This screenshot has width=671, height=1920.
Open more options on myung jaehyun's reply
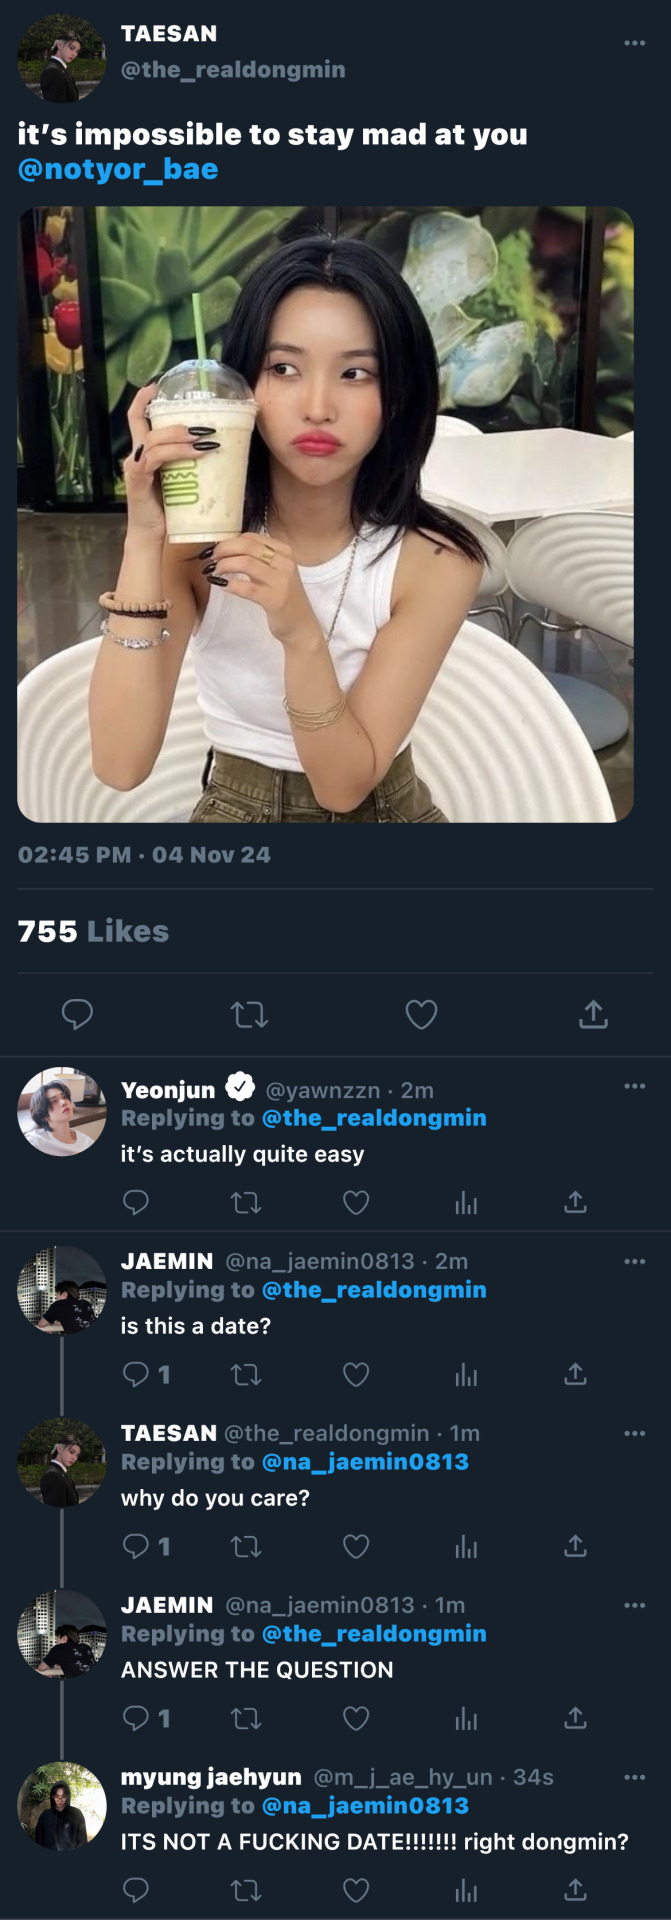pos(634,1777)
